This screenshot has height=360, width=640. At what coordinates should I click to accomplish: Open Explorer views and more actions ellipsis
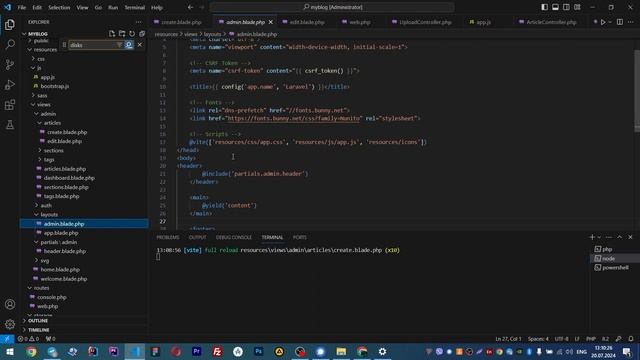point(139,22)
